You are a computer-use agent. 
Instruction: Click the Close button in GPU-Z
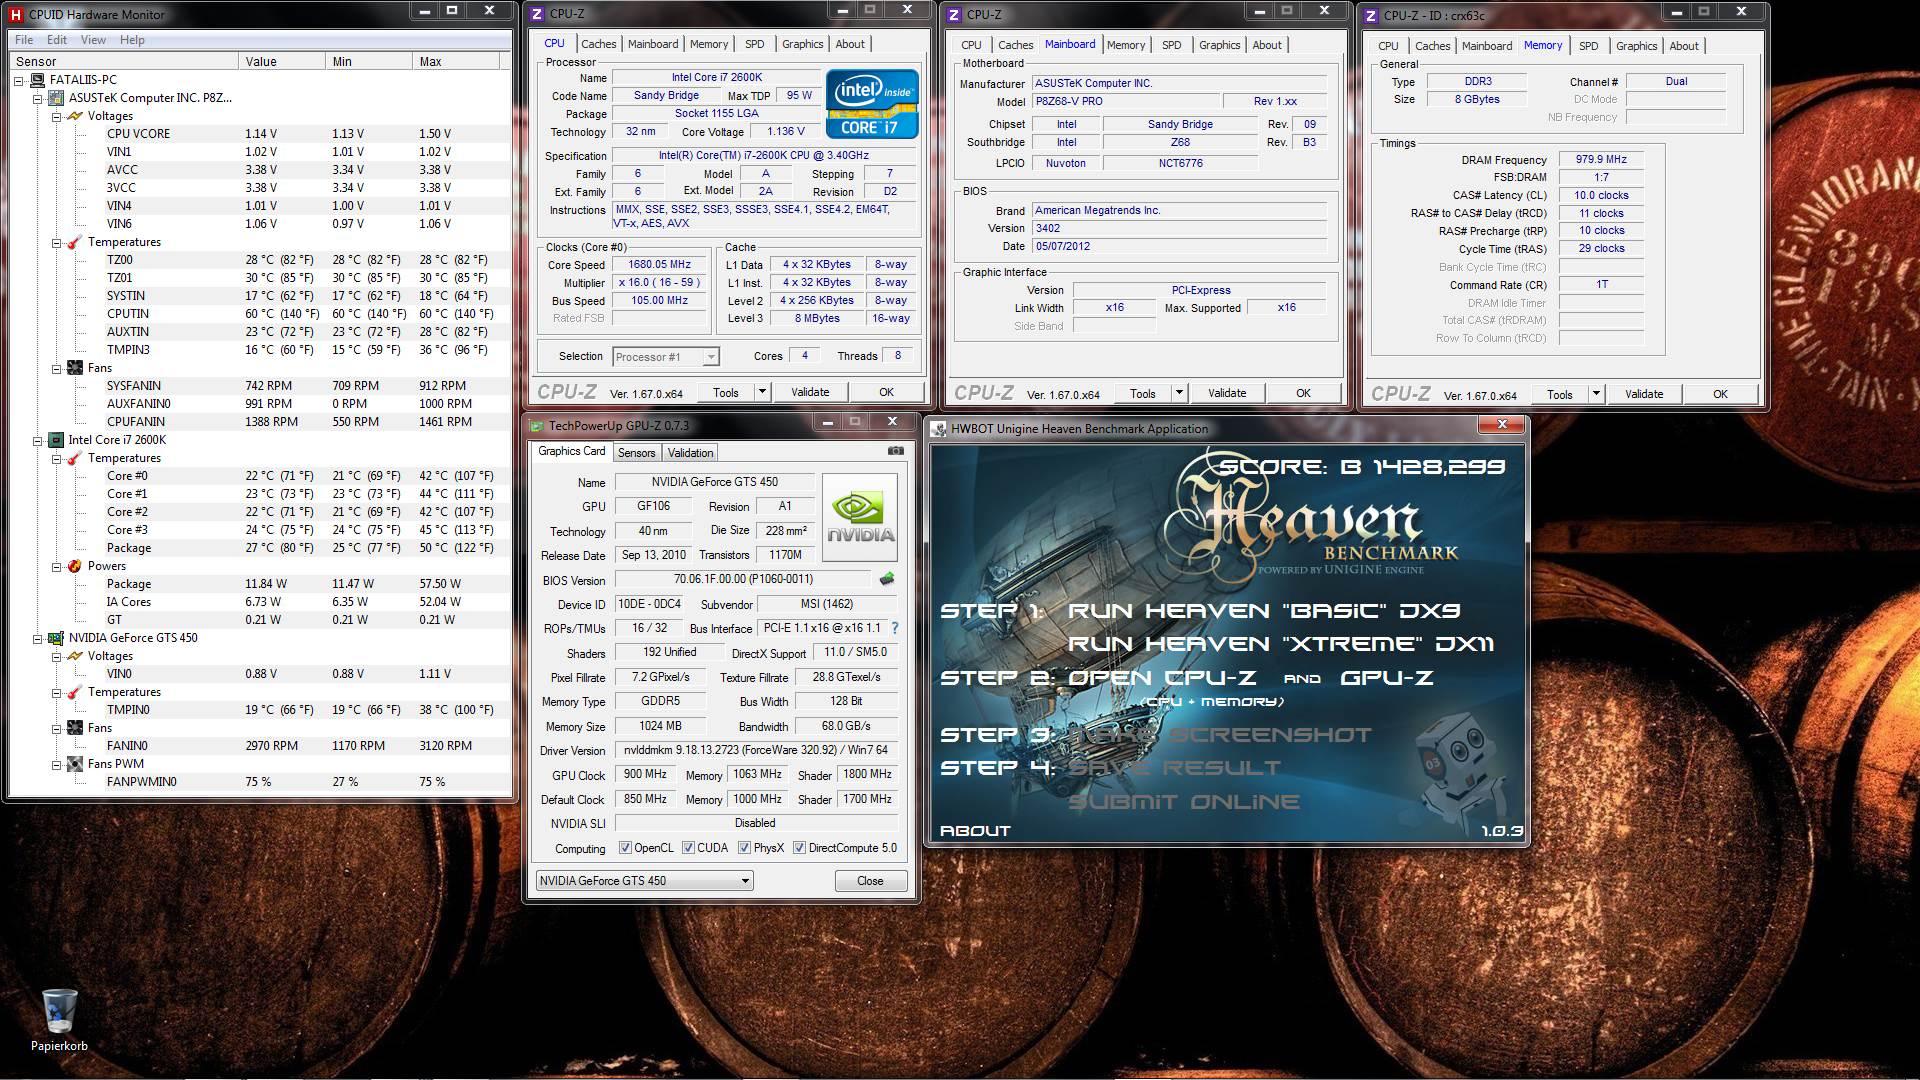tap(870, 881)
